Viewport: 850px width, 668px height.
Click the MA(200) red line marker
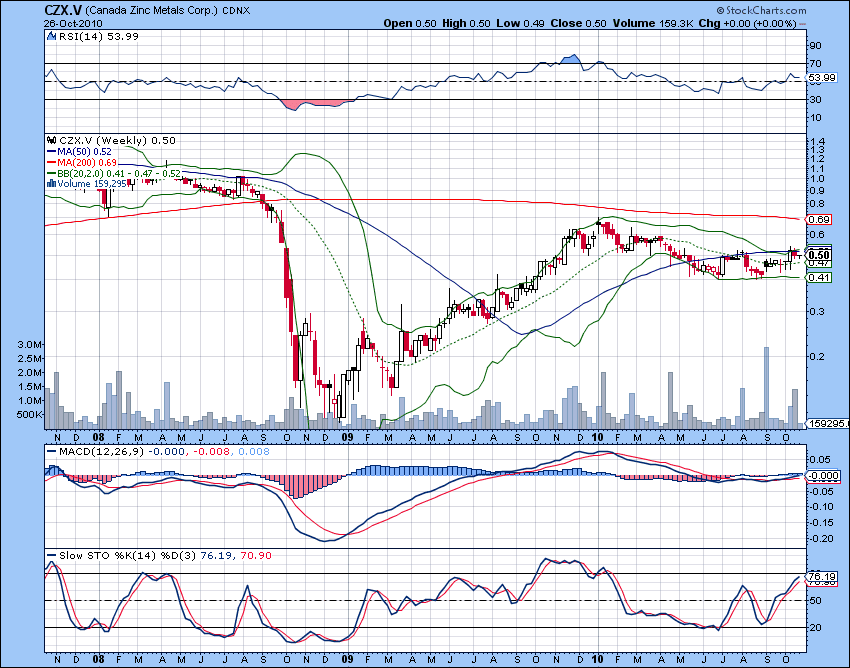(x=53, y=163)
